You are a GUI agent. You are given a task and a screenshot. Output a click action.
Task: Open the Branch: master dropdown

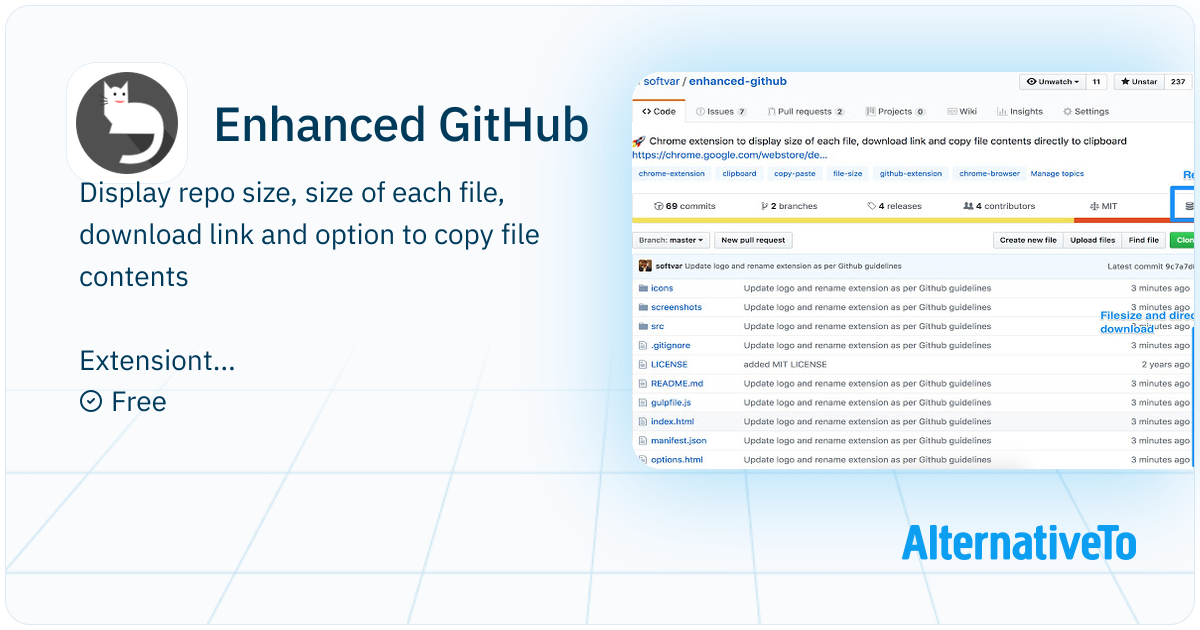point(672,240)
